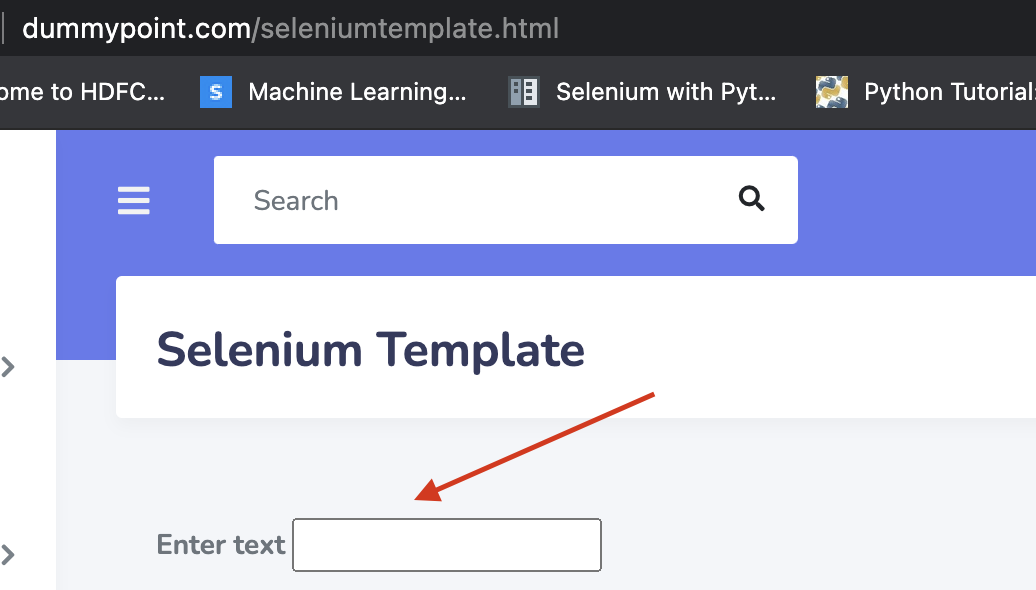Screen dimensions: 1036x590
Task: Focus the Search input box
Action: [x=480, y=200]
